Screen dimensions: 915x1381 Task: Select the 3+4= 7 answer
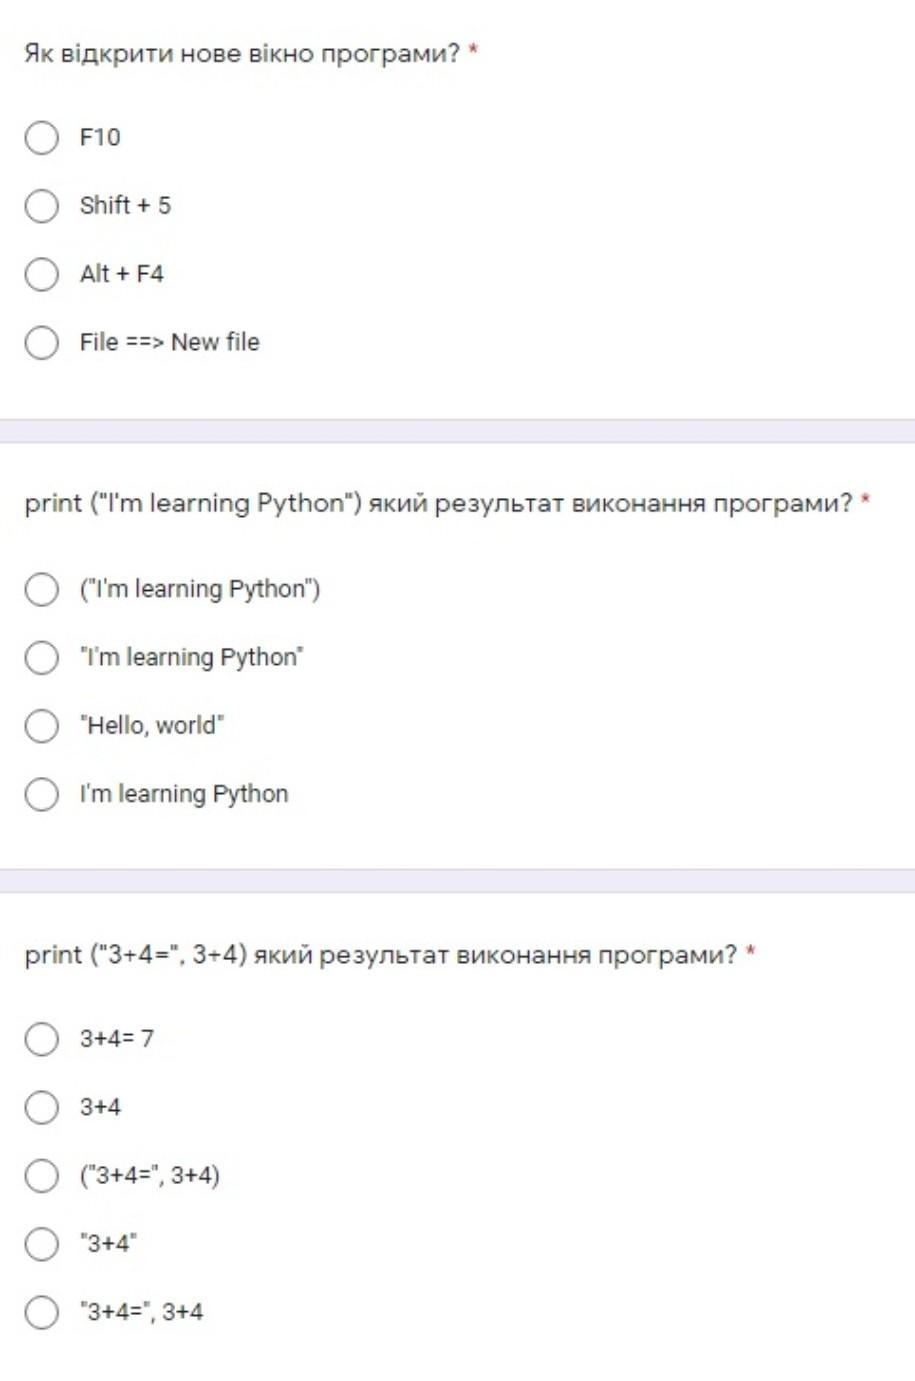click(41, 1039)
